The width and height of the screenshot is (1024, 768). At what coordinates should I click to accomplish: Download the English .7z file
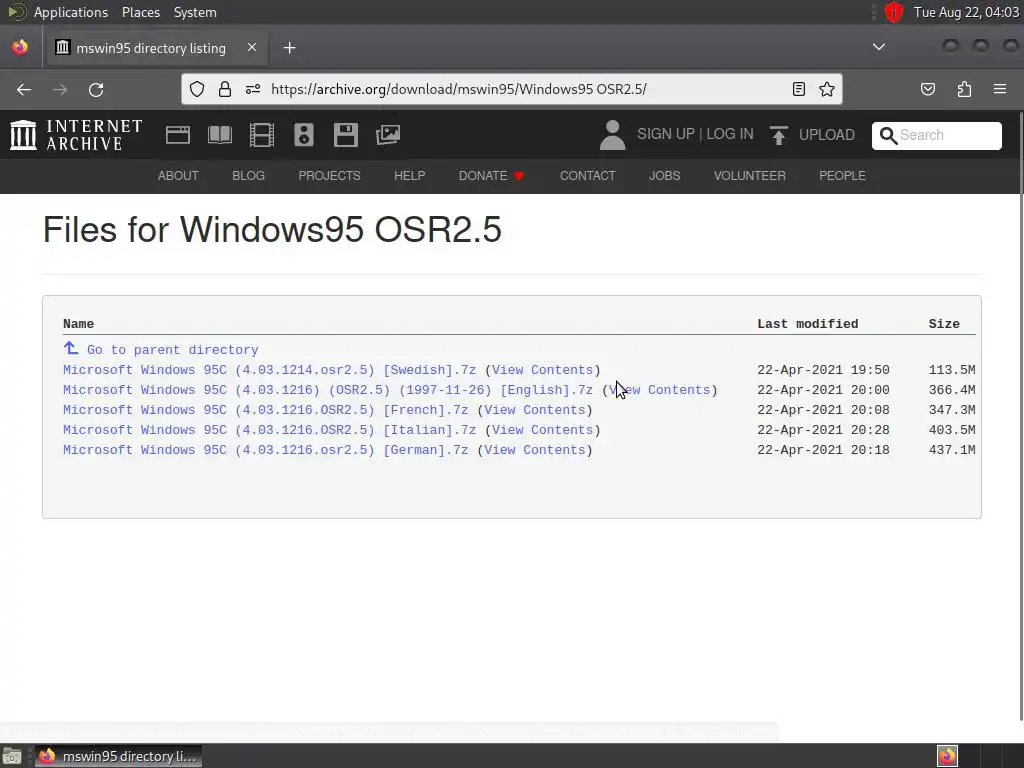(328, 390)
